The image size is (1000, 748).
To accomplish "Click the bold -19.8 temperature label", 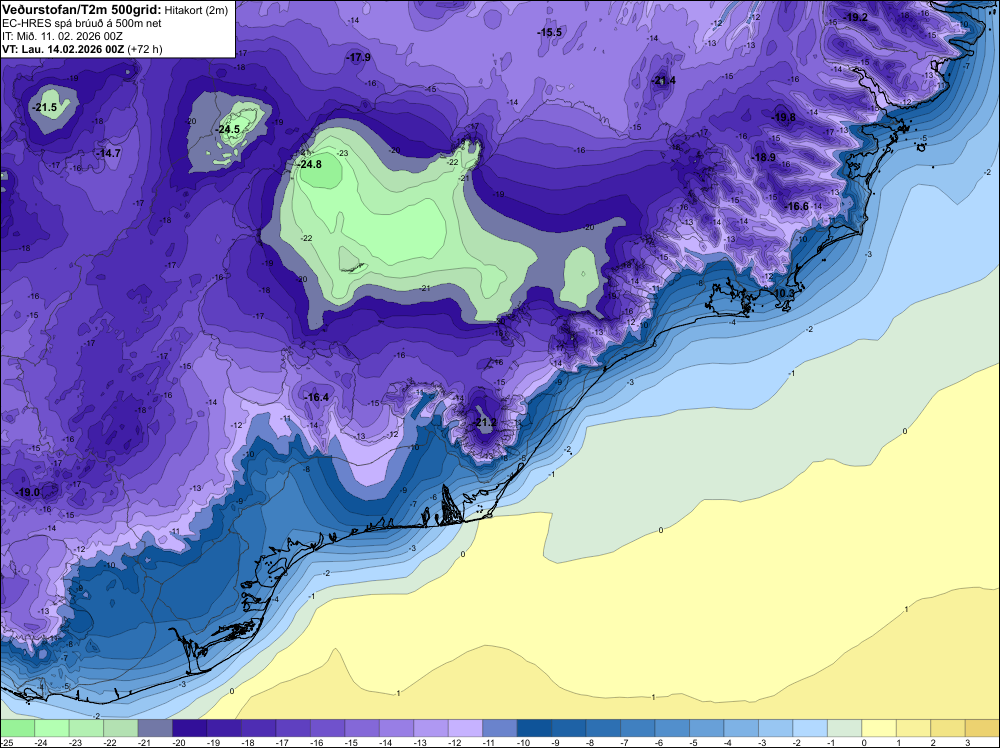I will [783, 117].
